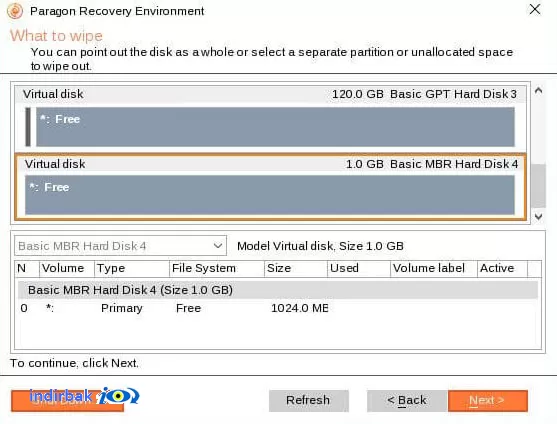
Task: Click the scroll down arrow in disk list
Action: pos(539,216)
